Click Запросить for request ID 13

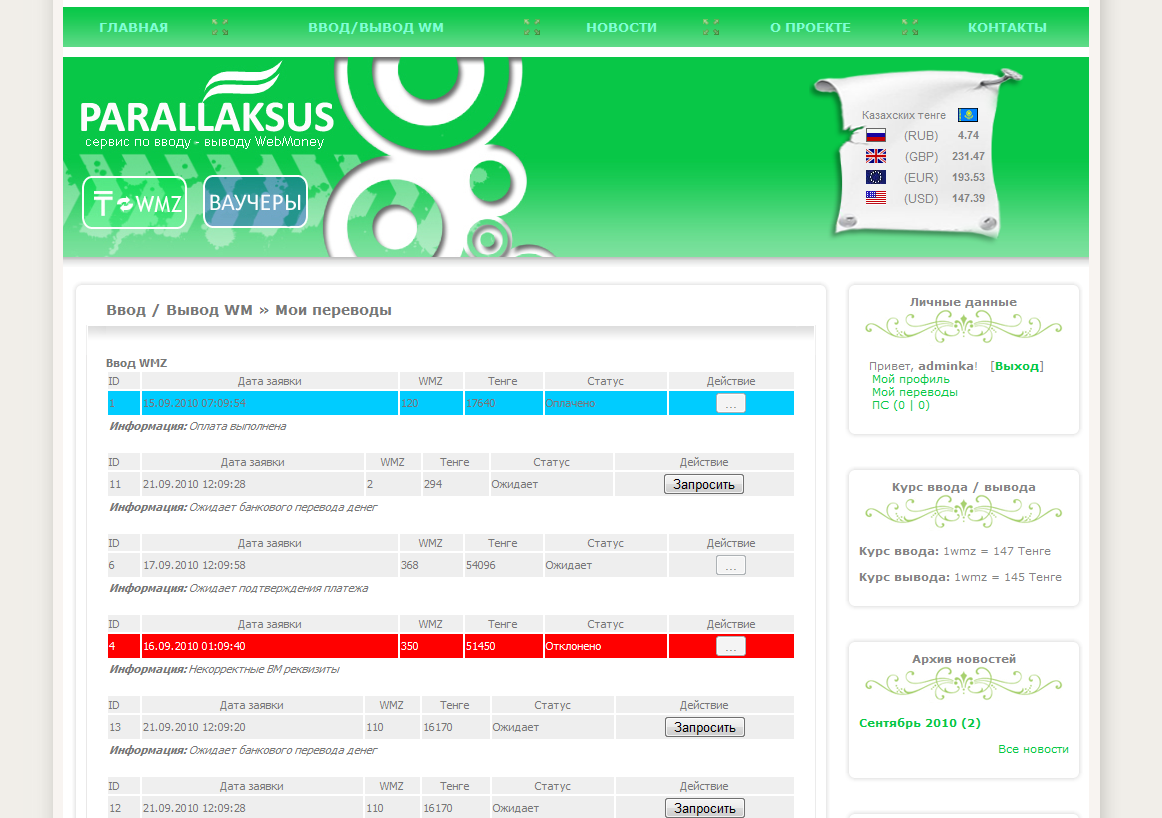(705, 728)
